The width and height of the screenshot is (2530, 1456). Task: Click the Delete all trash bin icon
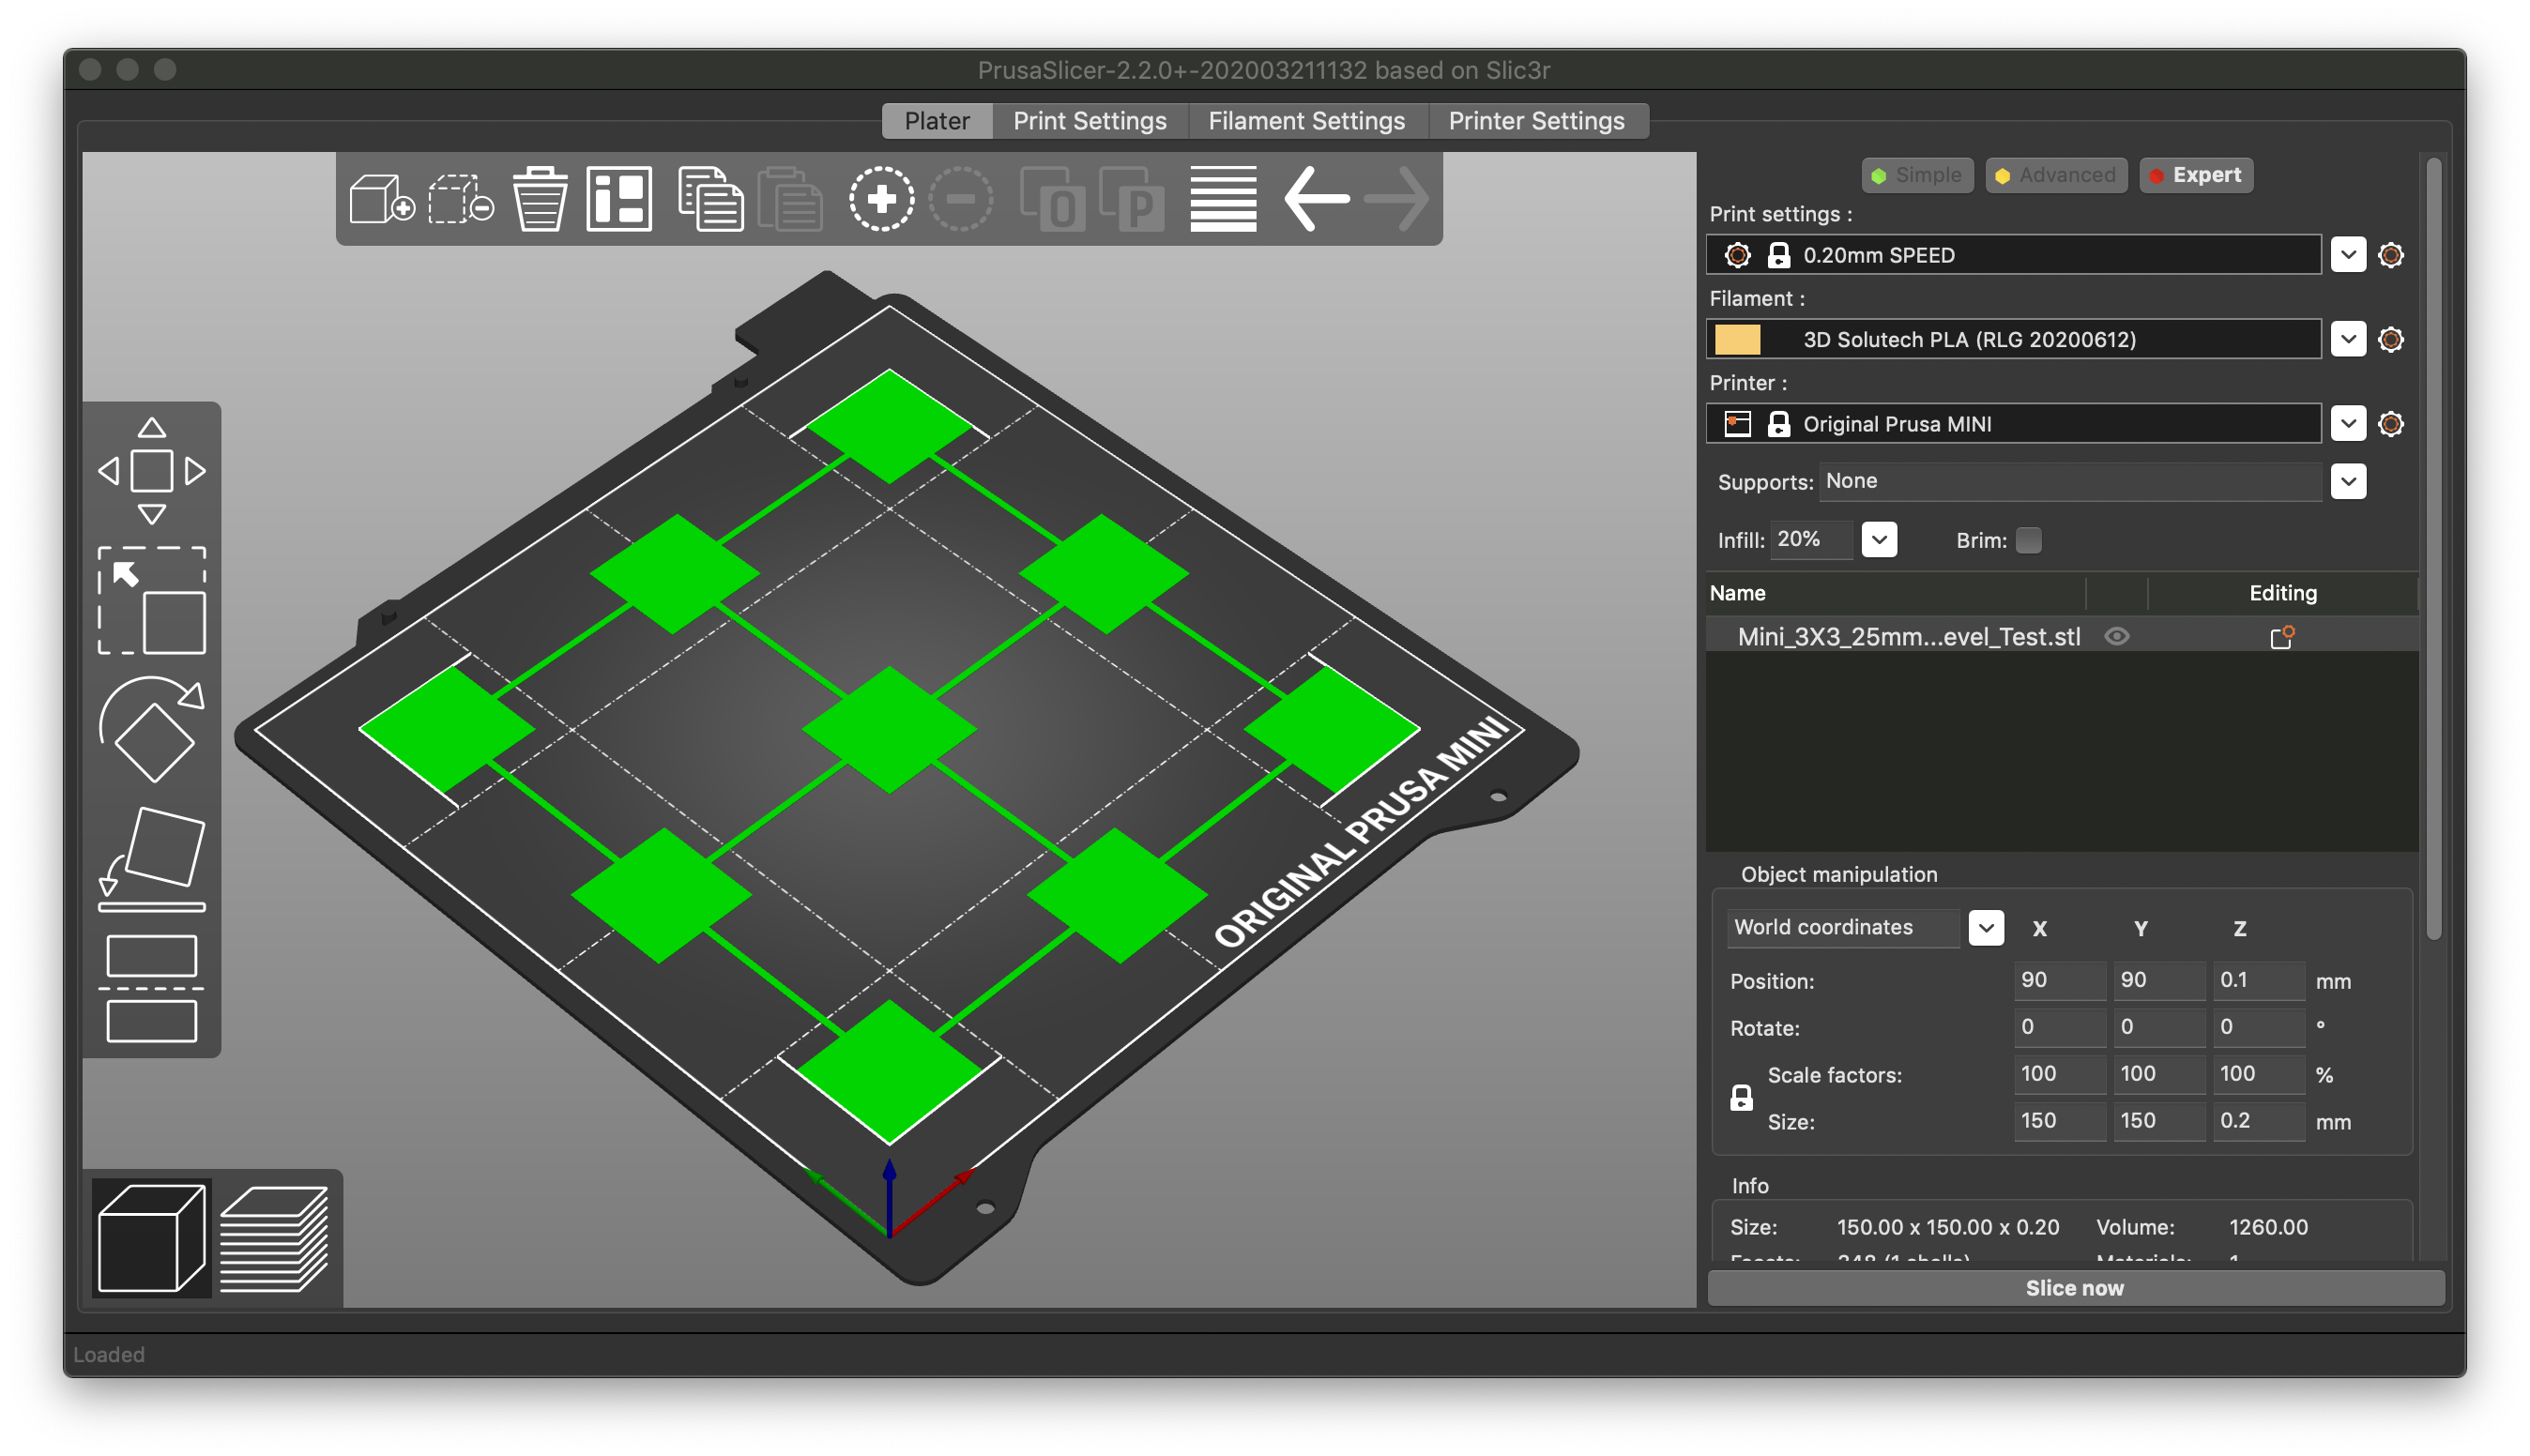pyautogui.click(x=540, y=199)
